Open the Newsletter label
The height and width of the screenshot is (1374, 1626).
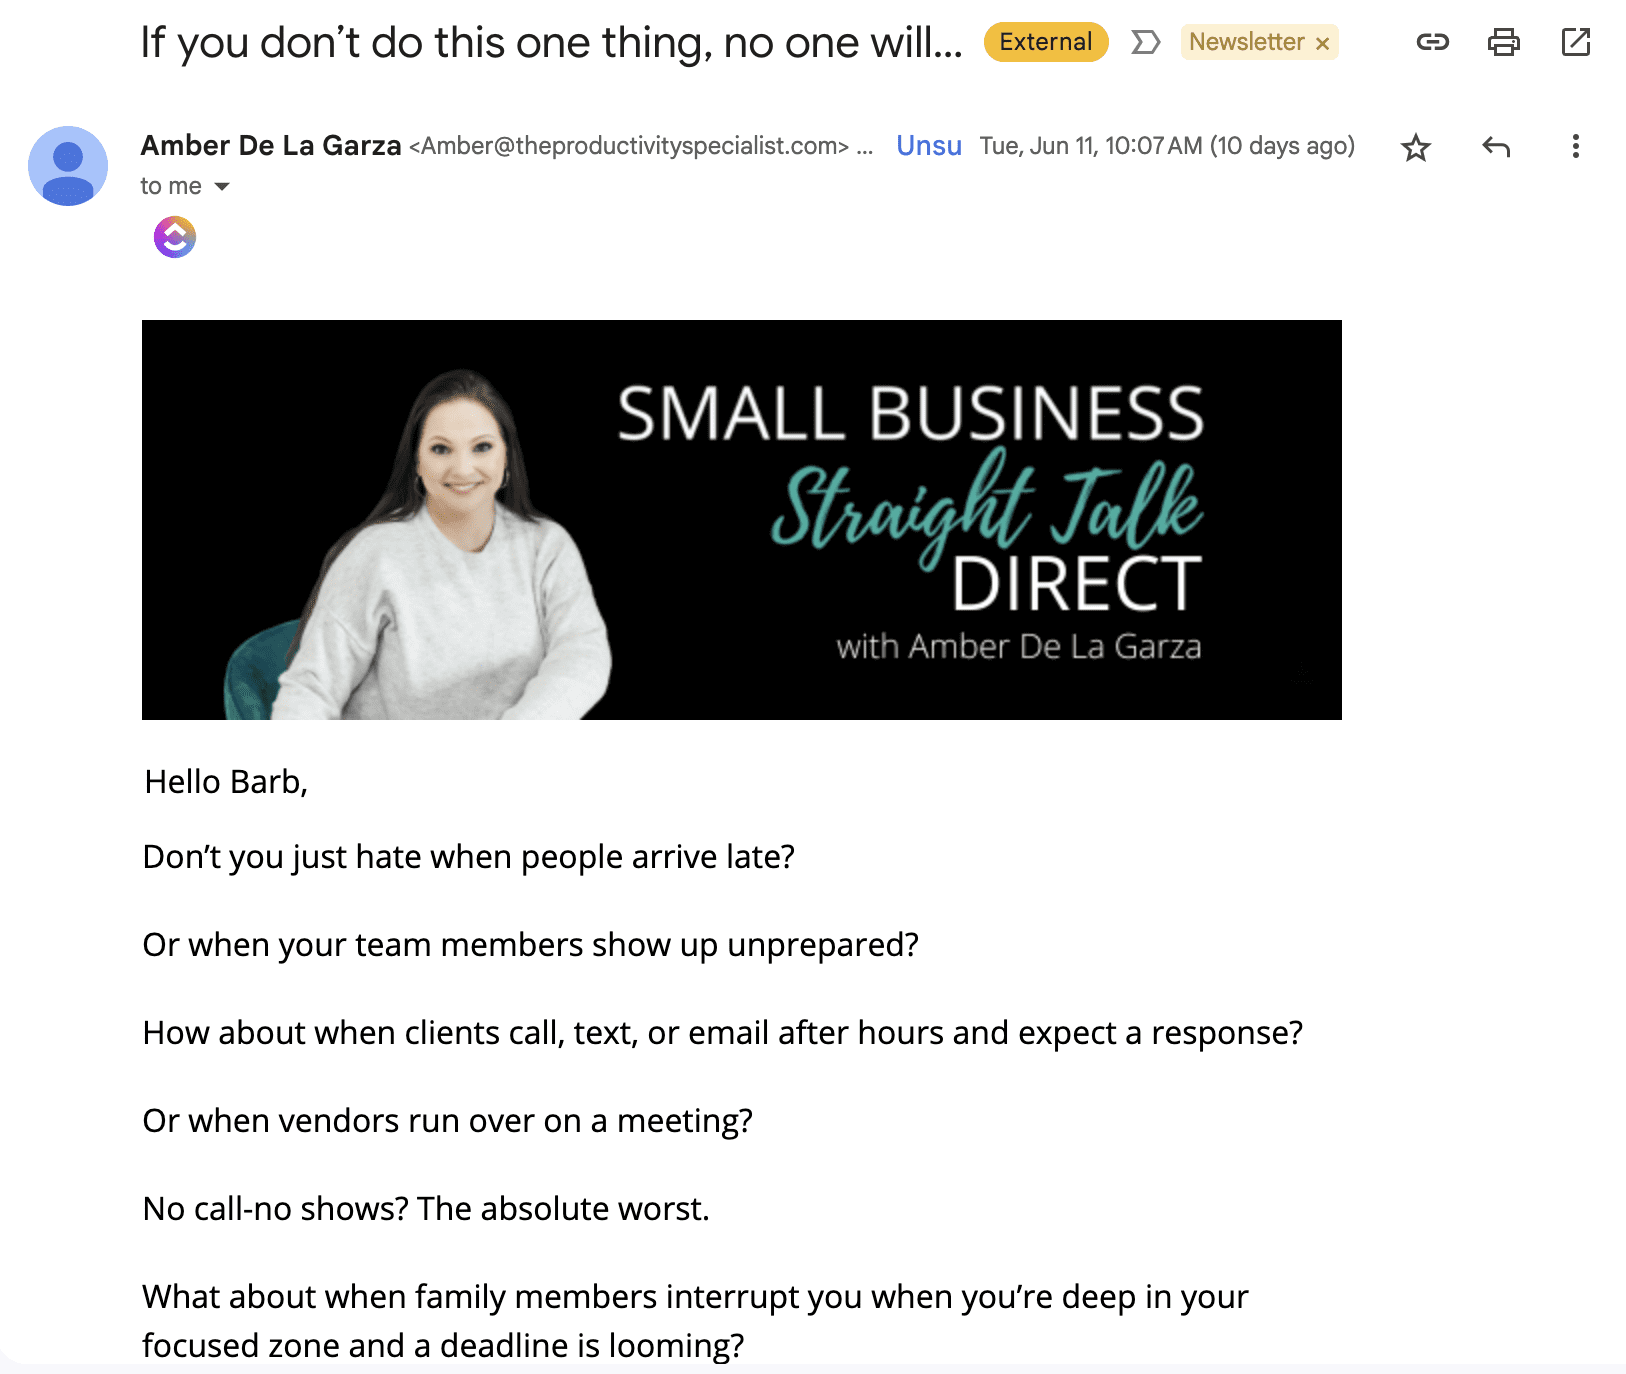click(1246, 42)
